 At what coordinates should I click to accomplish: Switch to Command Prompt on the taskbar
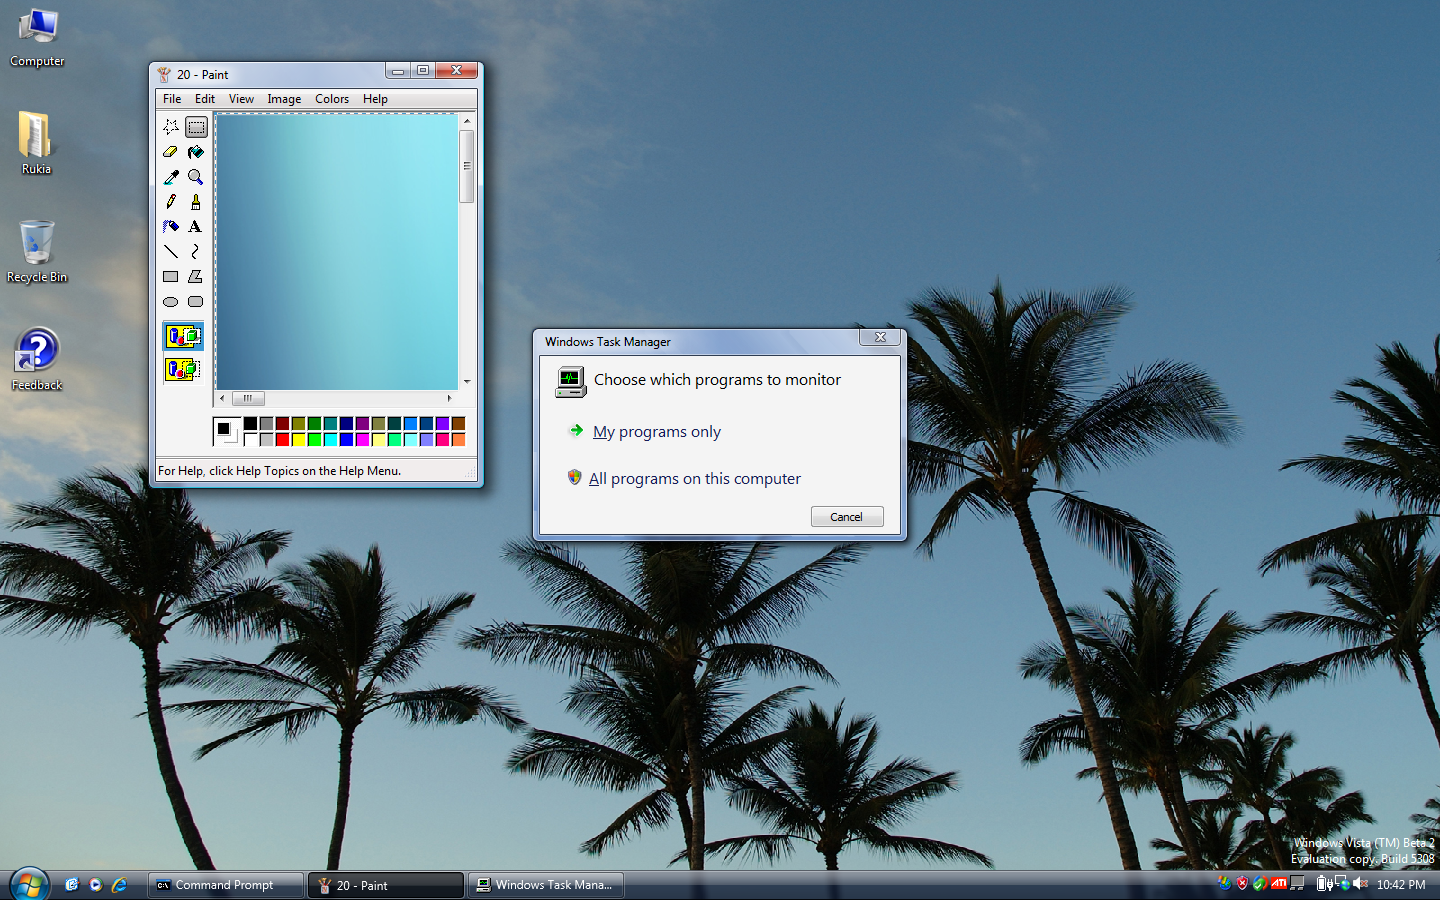225,885
